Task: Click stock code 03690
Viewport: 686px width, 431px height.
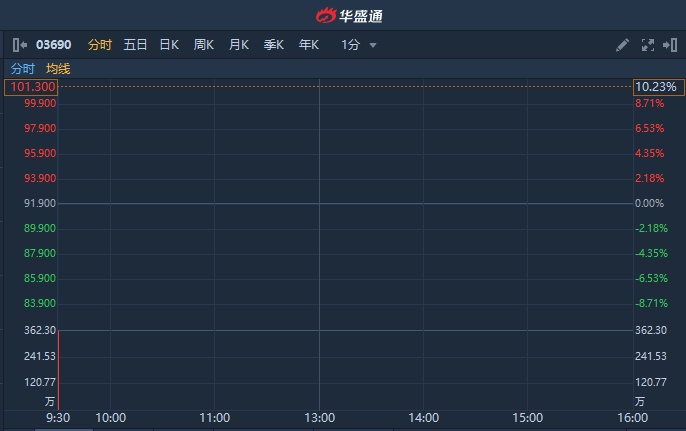Action: pyautogui.click(x=52, y=45)
